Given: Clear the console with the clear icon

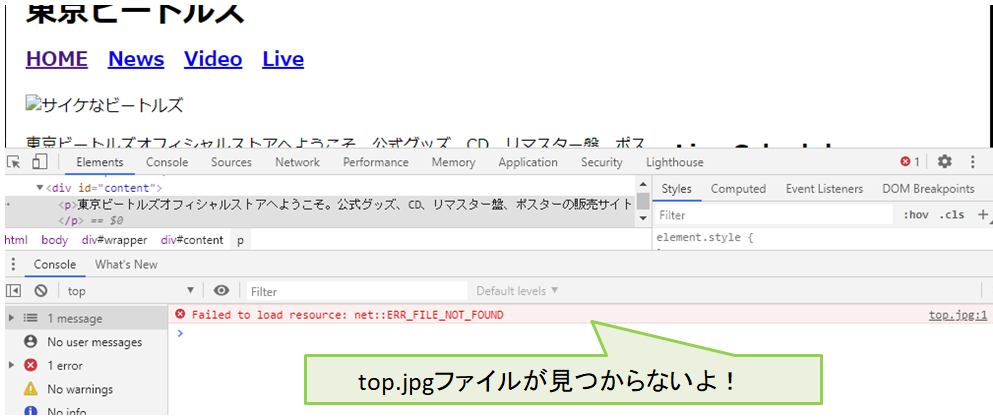Looking at the screenshot, I should coord(41,291).
